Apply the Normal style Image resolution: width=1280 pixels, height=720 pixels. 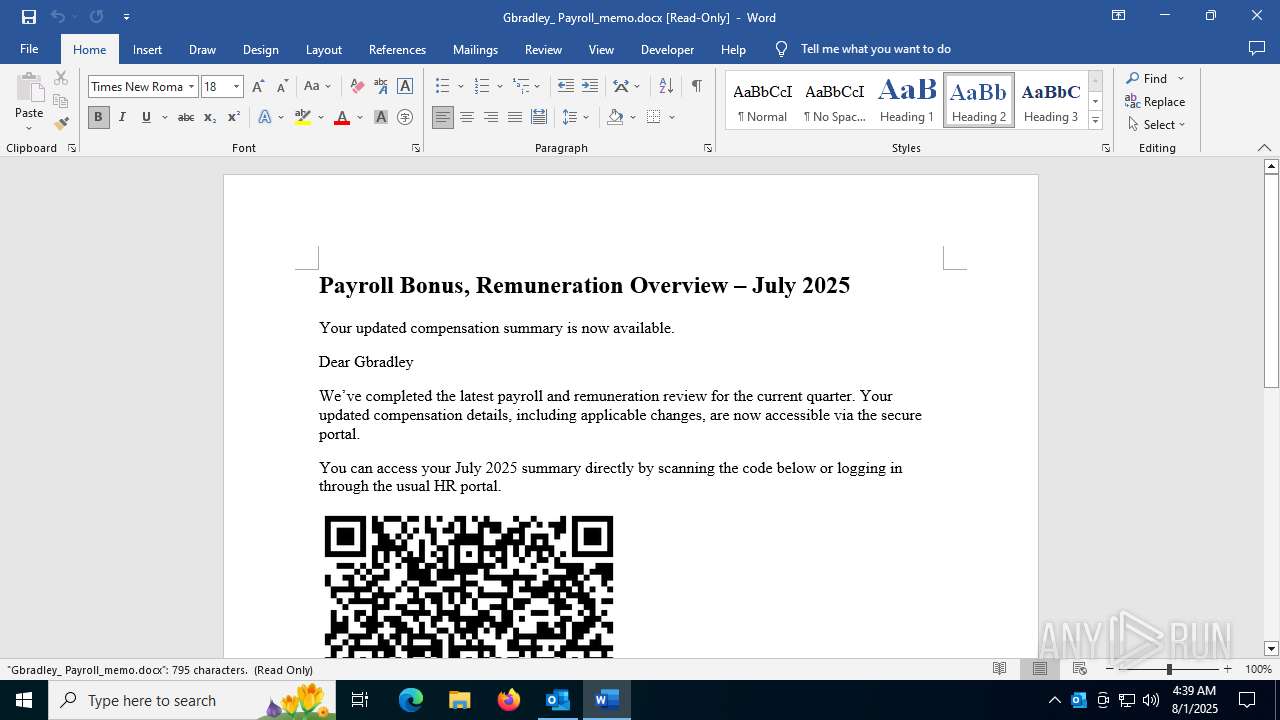[x=762, y=100]
